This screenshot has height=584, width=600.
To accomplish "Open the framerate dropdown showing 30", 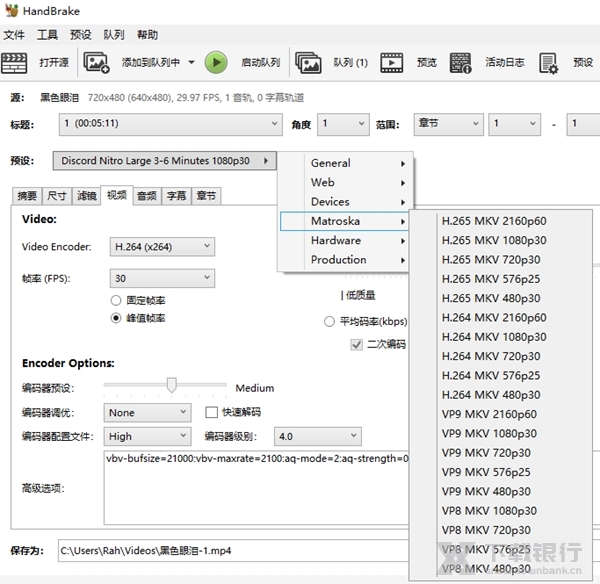I will tap(162, 278).
